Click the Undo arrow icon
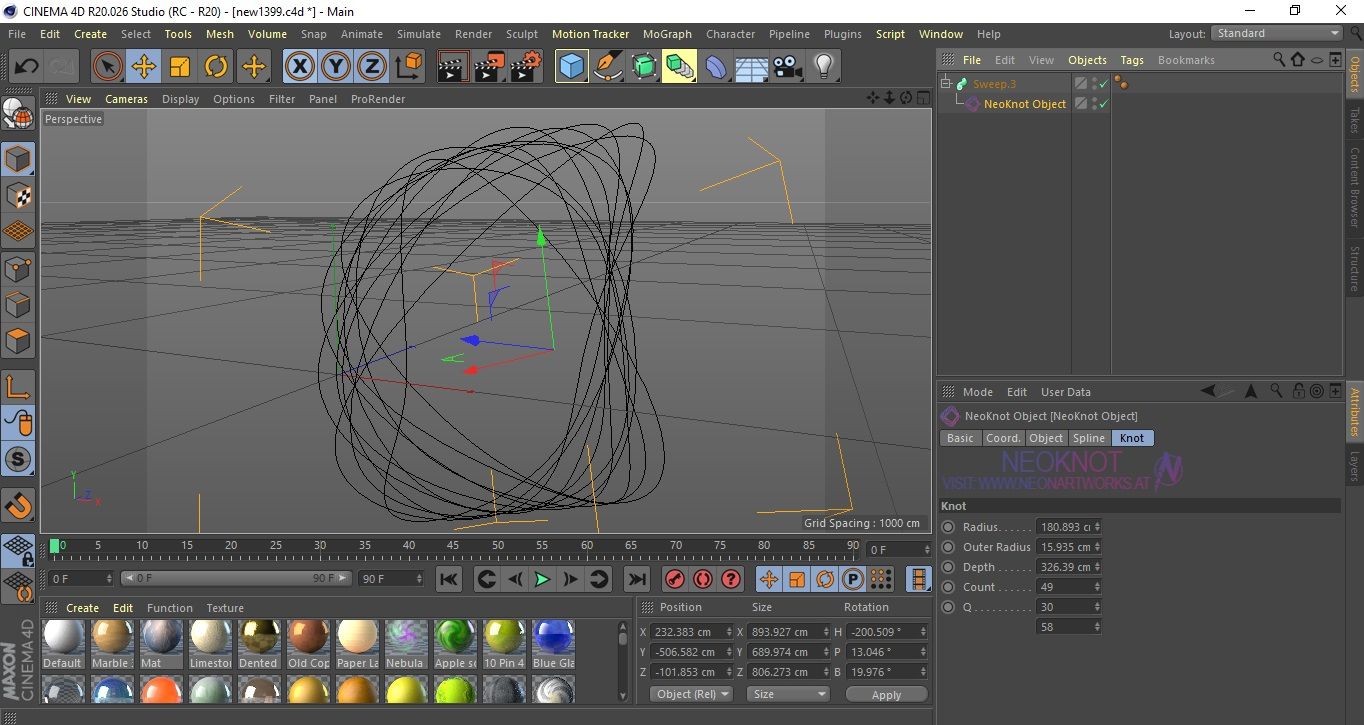This screenshot has height=725, width=1364. pyautogui.click(x=26, y=67)
